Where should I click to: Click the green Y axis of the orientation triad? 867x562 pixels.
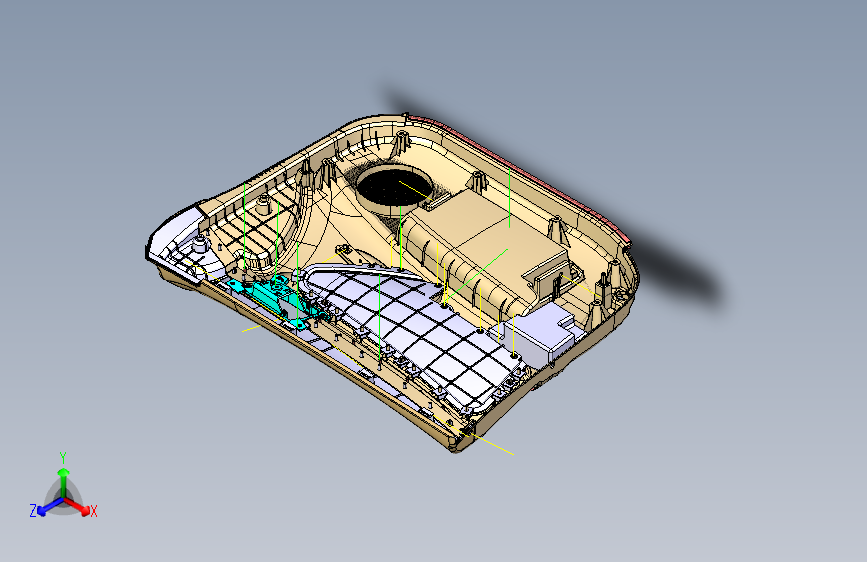[x=64, y=482]
